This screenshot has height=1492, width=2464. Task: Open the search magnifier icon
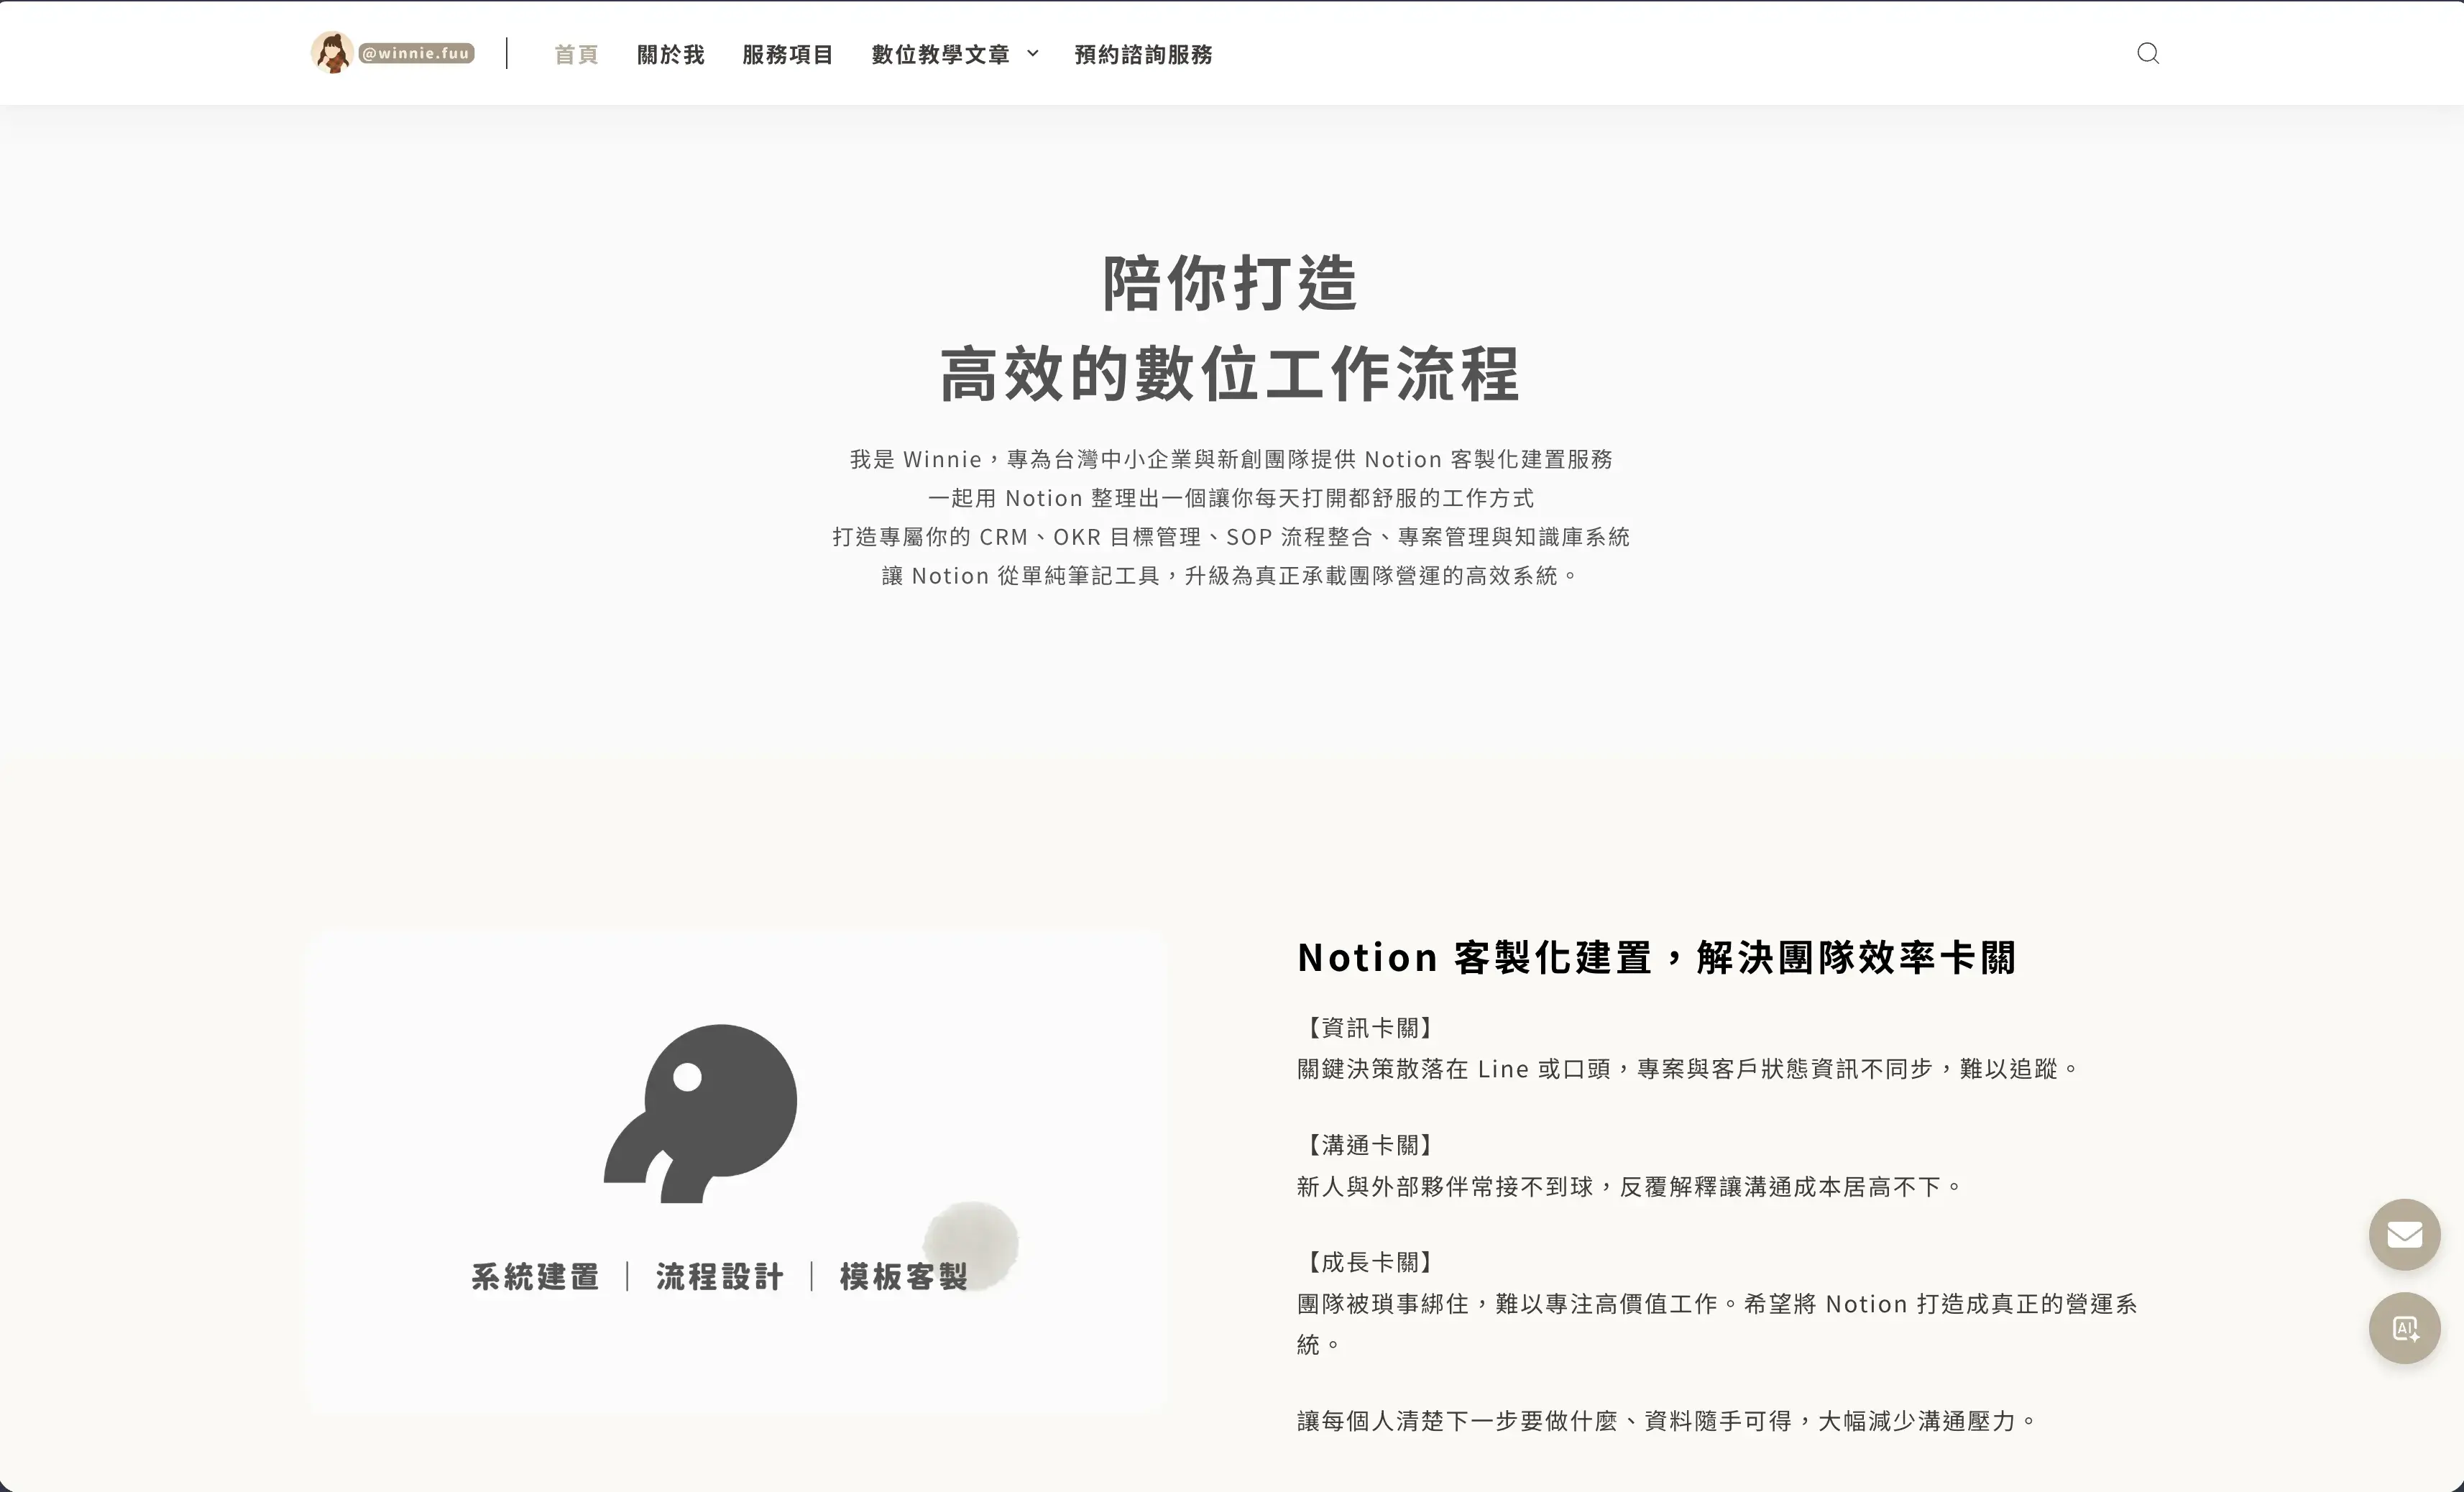(2147, 53)
